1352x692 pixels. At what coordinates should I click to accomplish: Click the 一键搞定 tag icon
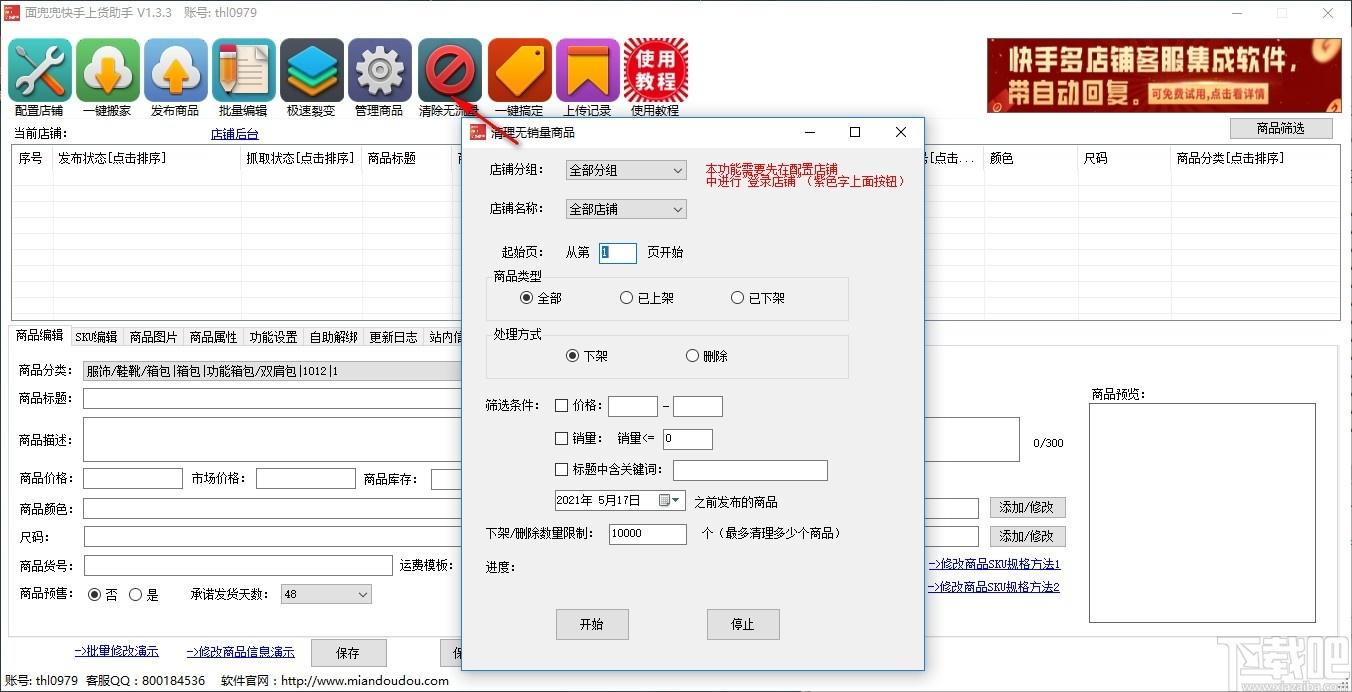520,71
